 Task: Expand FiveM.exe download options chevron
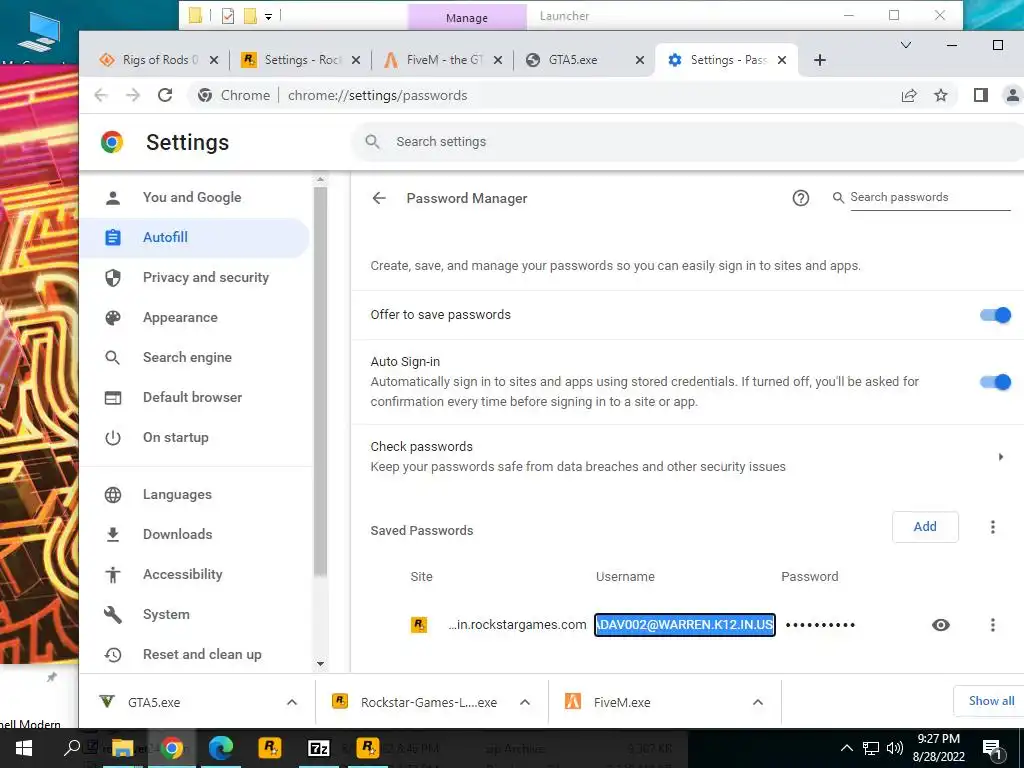pos(758,702)
